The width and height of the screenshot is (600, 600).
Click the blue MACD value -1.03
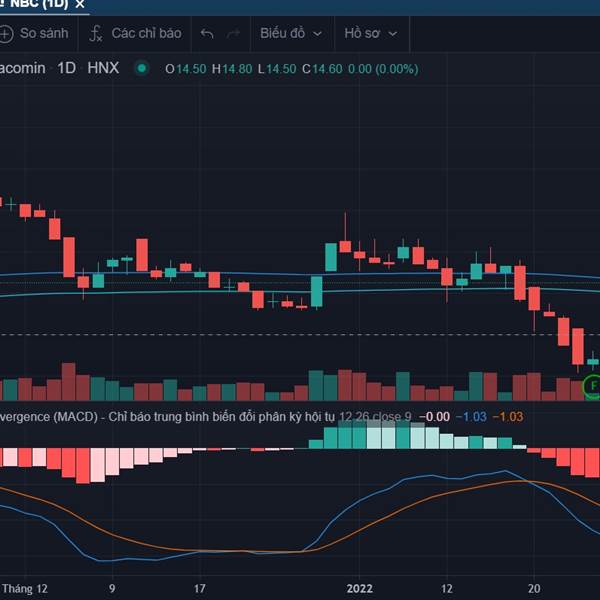click(471, 417)
